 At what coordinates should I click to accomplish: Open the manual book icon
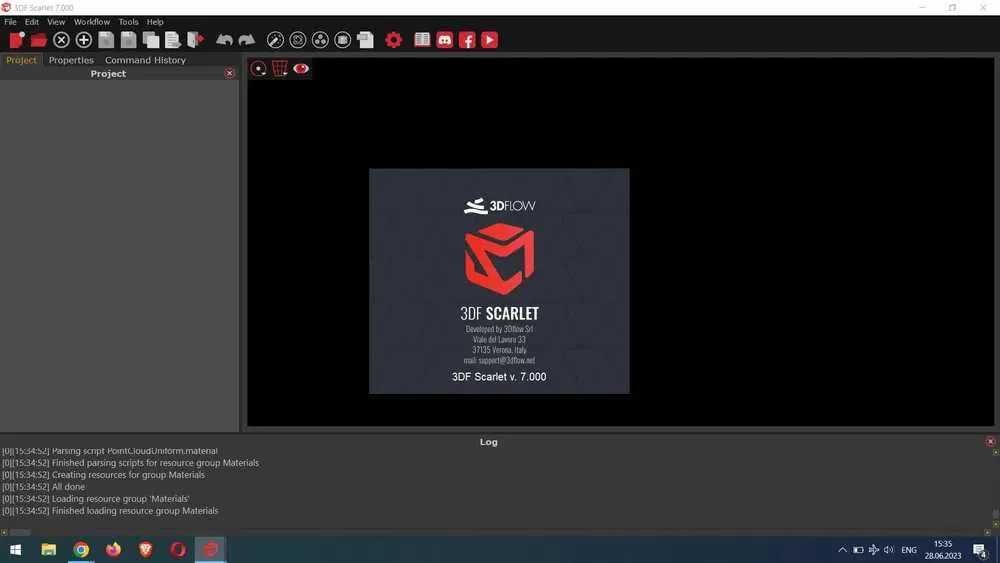pyautogui.click(x=422, y=40)
